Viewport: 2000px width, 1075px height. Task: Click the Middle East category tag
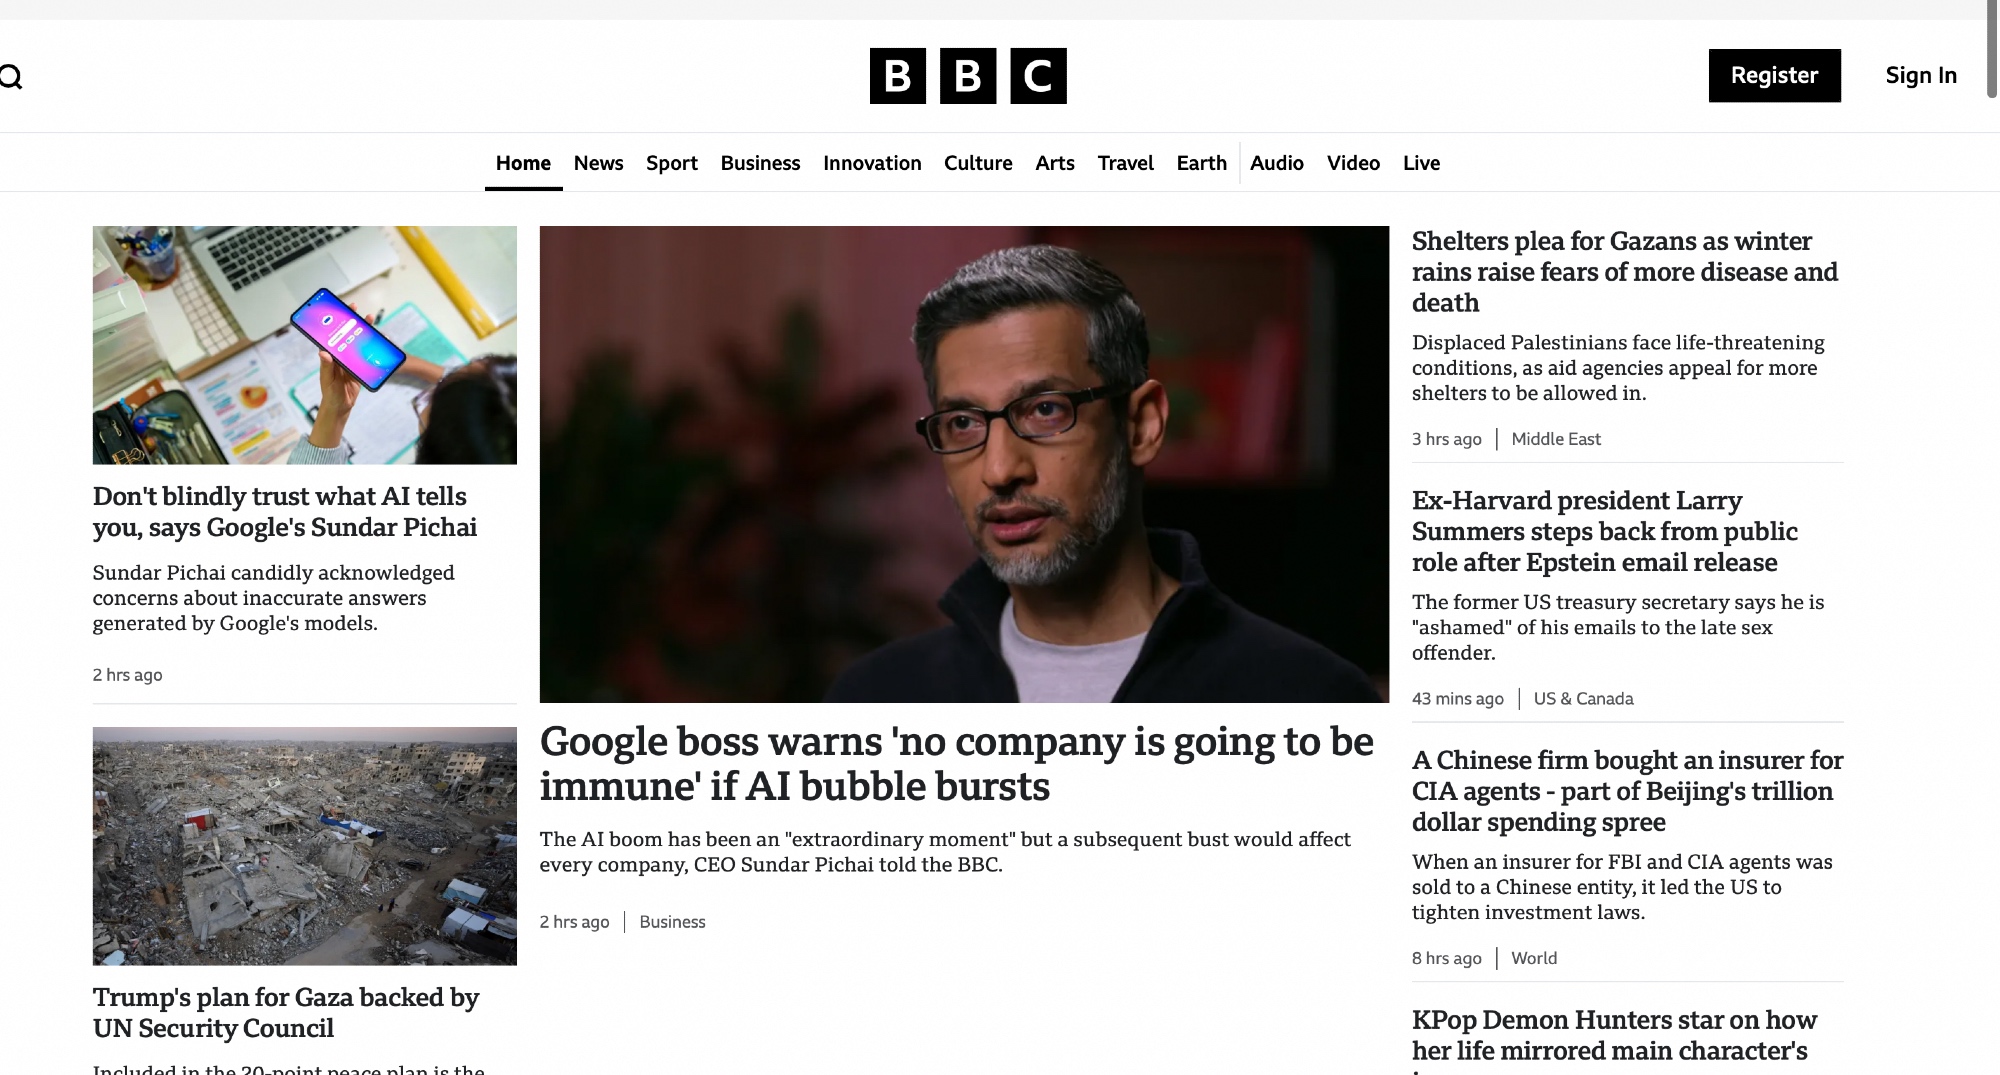click(x=1555, y=439)
